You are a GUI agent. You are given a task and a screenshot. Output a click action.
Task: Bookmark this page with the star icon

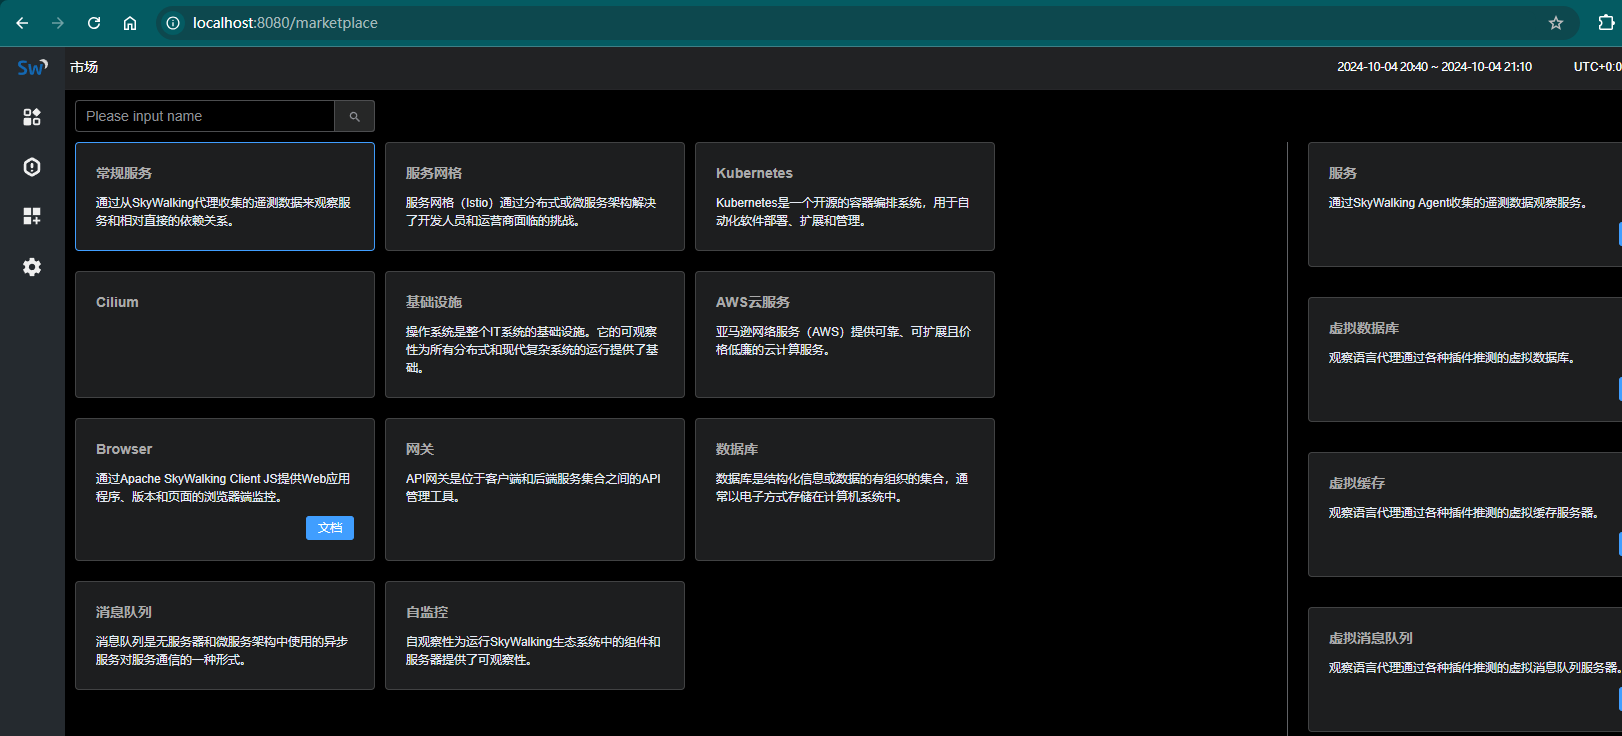click(1556, 23)
